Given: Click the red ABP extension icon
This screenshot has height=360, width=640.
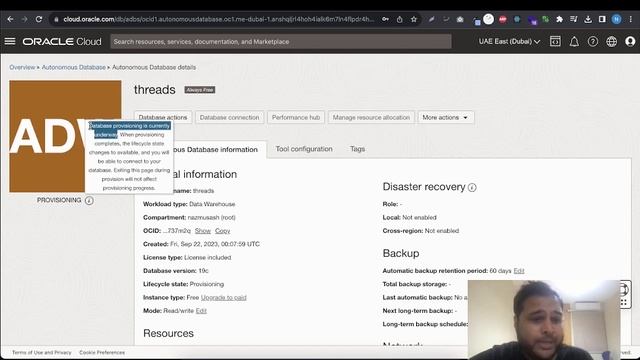Looking at the screenshot, I should click(x=503, y=19).
